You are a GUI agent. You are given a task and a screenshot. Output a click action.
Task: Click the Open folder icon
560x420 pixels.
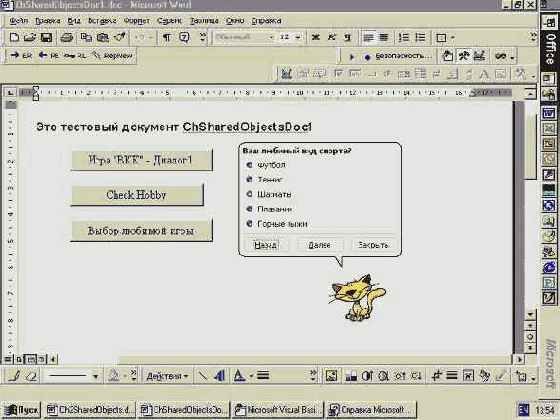tap(30, 37)
